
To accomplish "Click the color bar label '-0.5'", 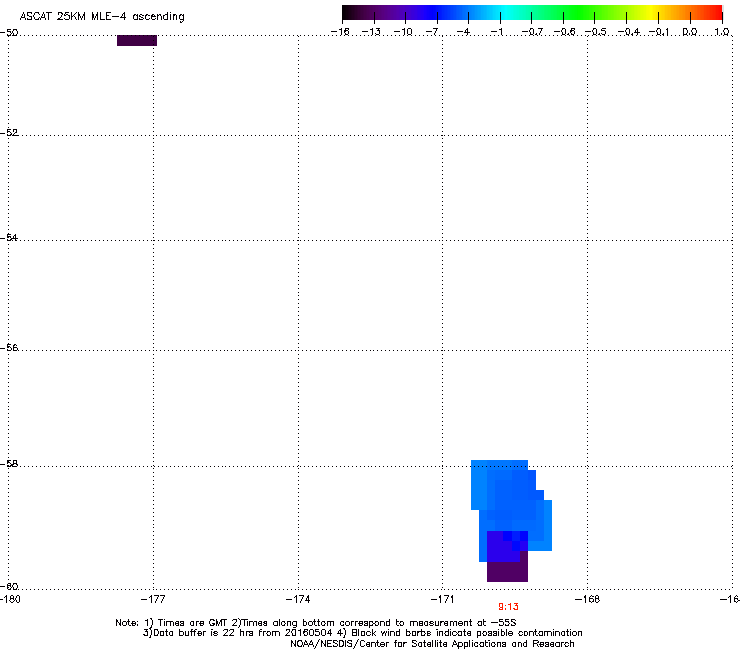I will 596,32.
